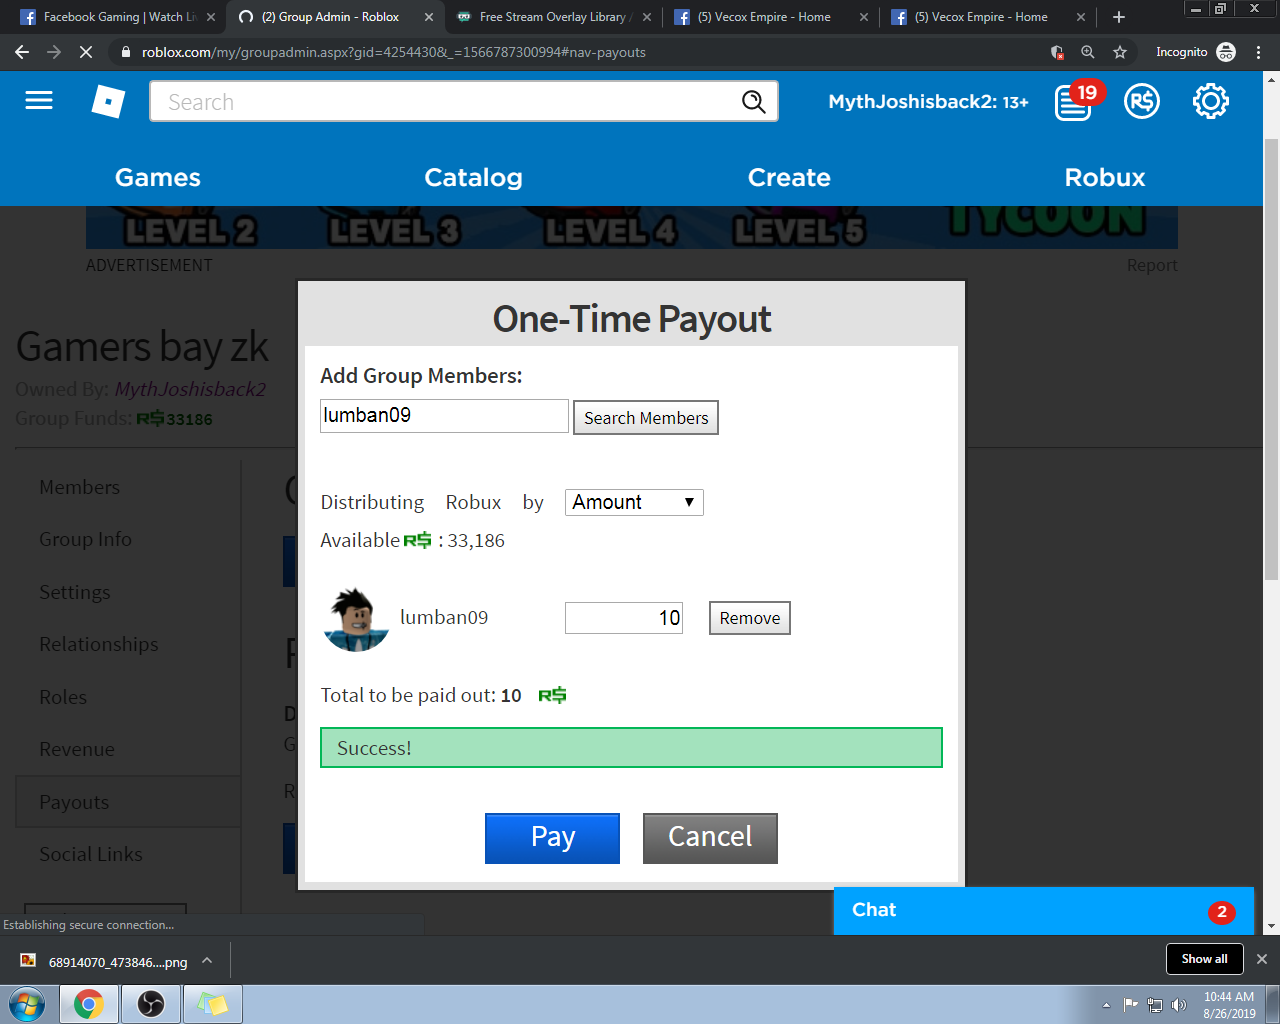Stop loading the page
The width and height of the screenshot is (1280, 1024).
click(x=86, y=52)
